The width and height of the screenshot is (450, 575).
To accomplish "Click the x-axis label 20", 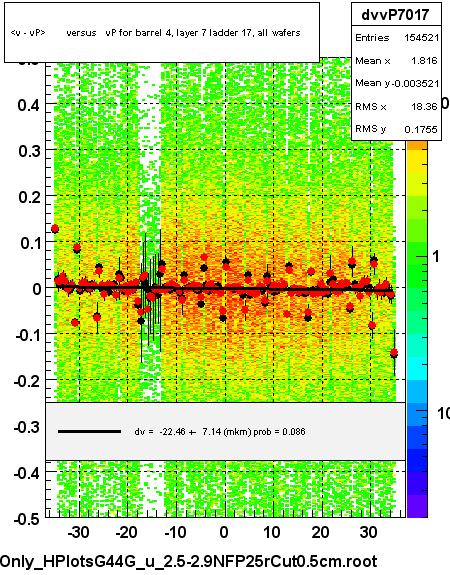I will coord(320,532).
